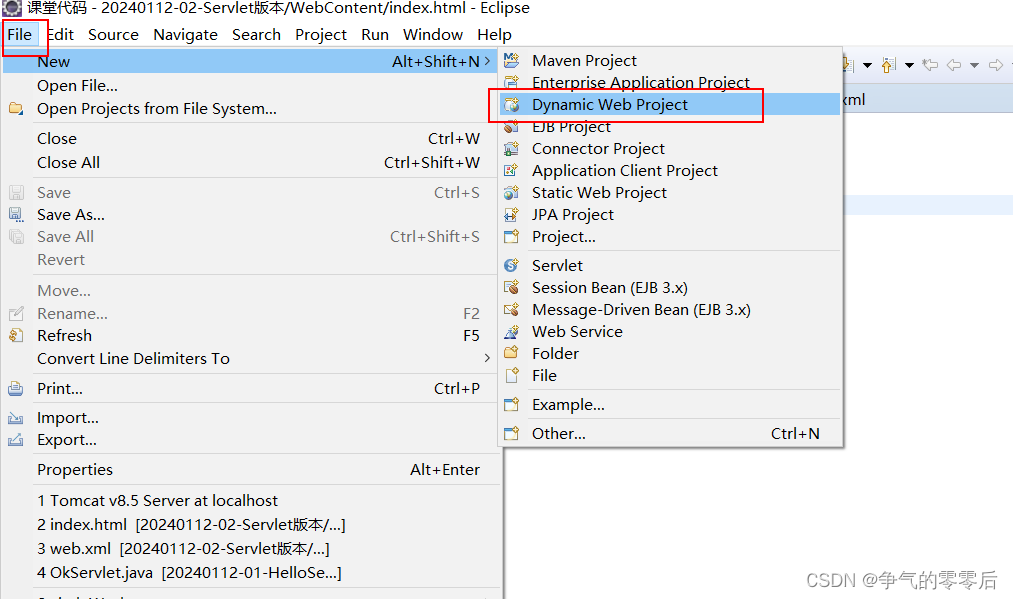Click the Other... wizard icon
This screenshot has height=599, width=1013.
click(512, 434)
